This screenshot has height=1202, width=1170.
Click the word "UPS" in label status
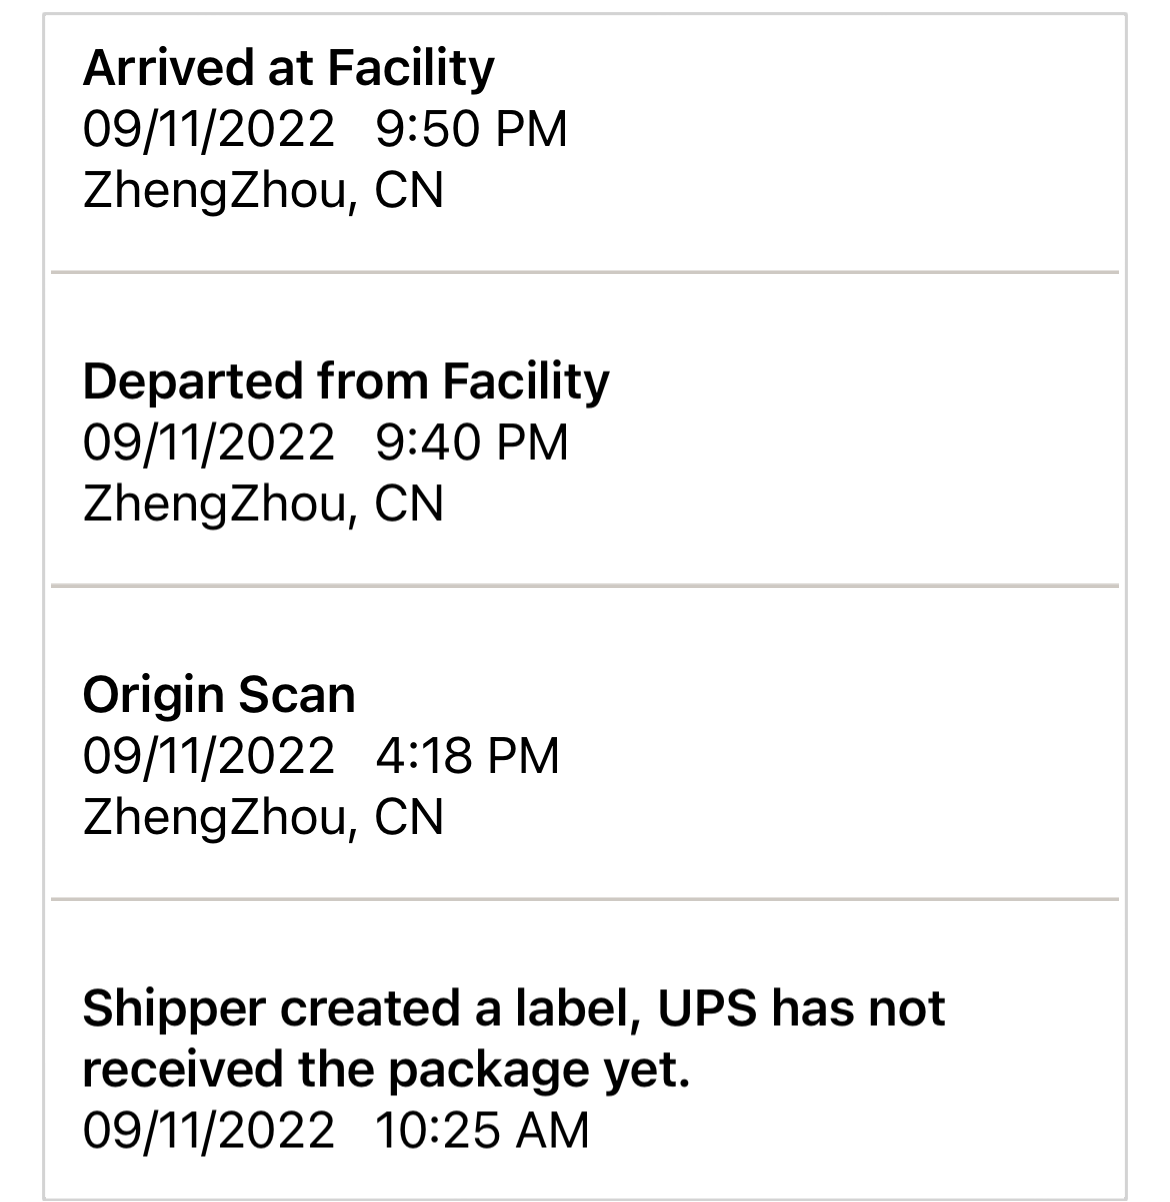tap(707, 1008)
